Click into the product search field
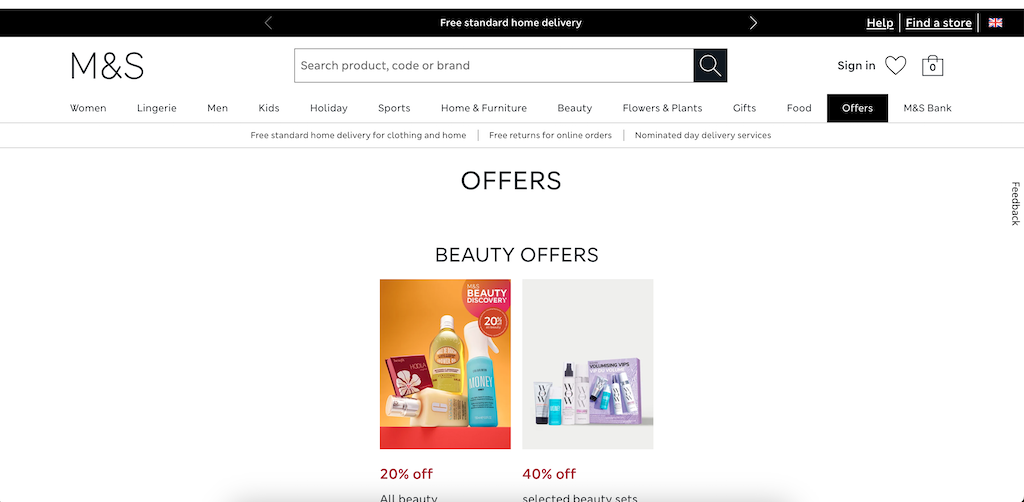 (x=494, y=65)
